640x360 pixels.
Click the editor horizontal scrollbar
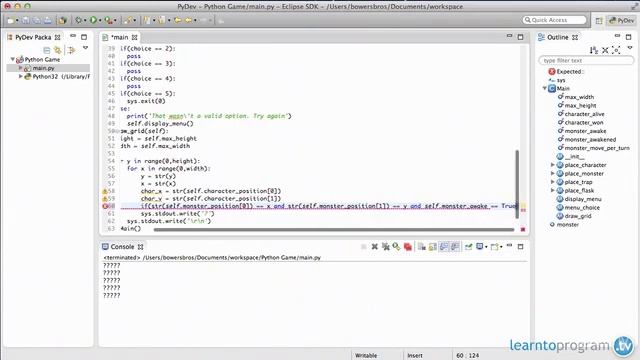pyautogui.click(x=333, y=230)
